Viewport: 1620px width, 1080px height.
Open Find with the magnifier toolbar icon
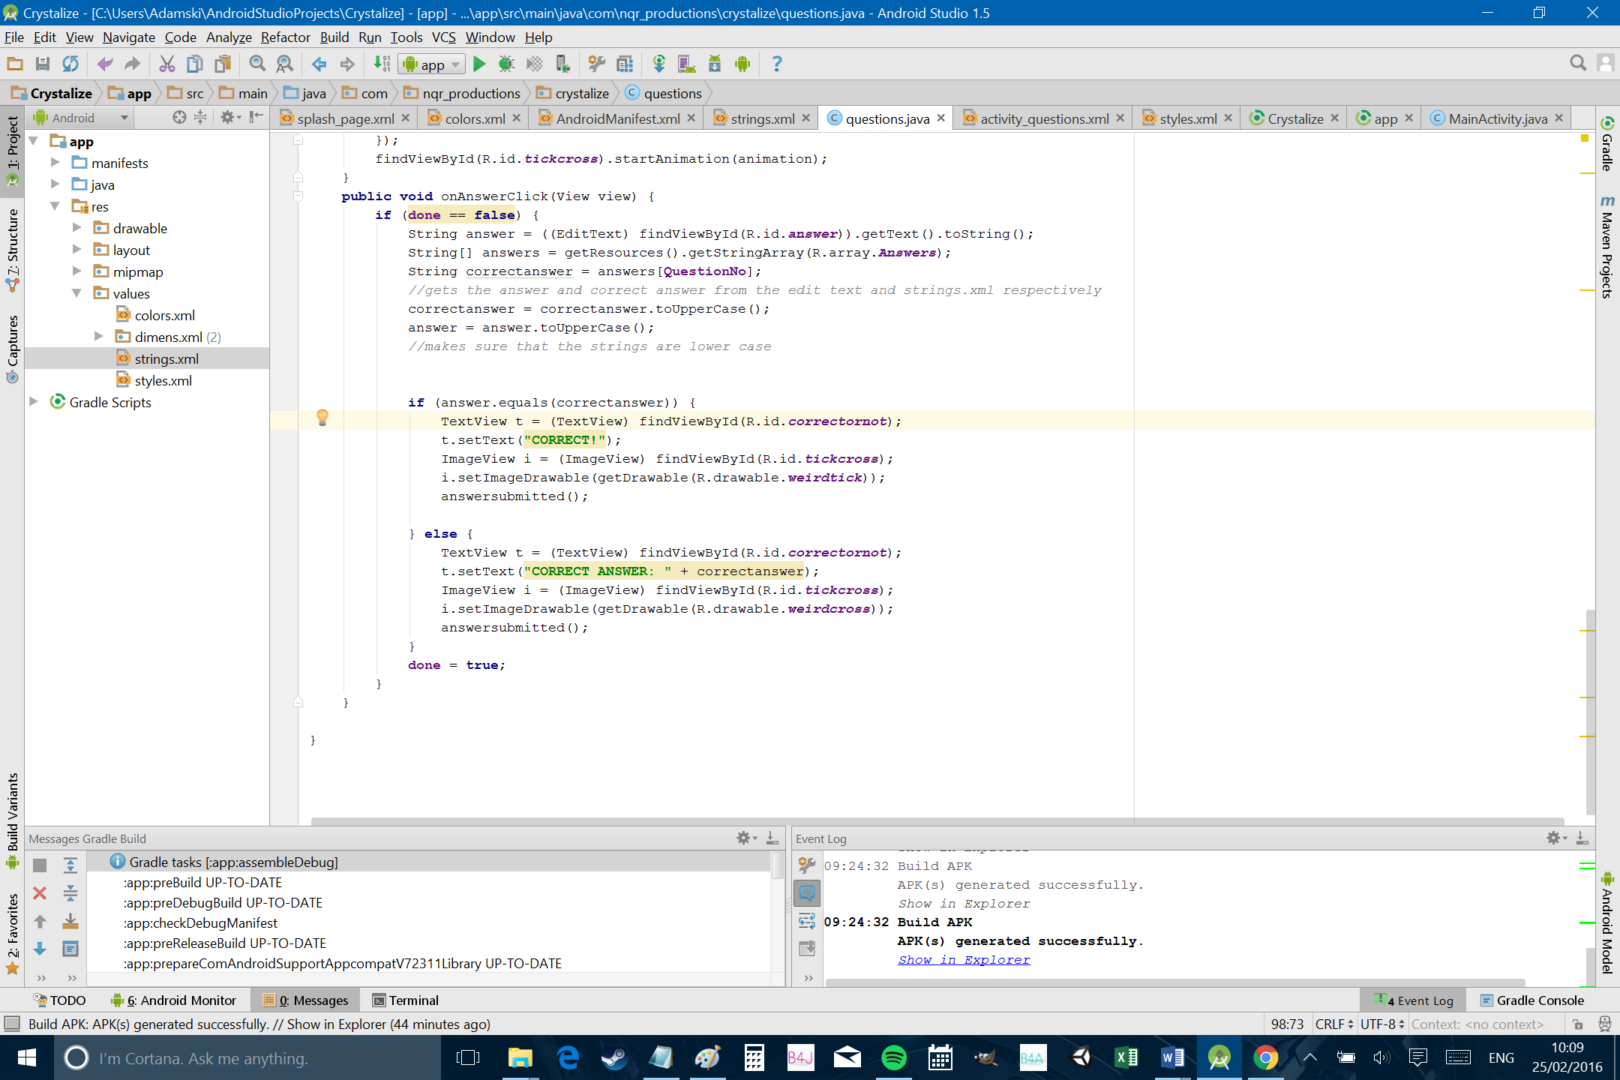point(256,63)
